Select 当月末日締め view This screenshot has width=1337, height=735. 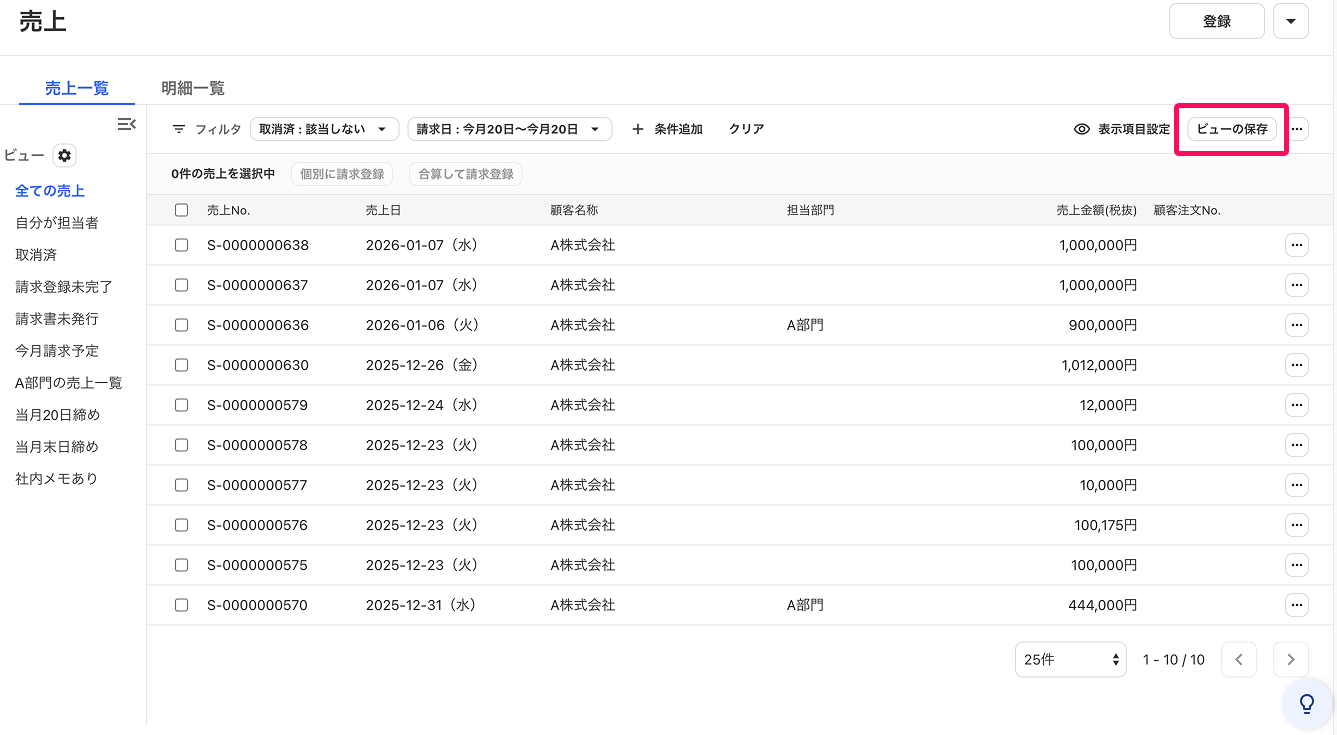pos(57,447)
